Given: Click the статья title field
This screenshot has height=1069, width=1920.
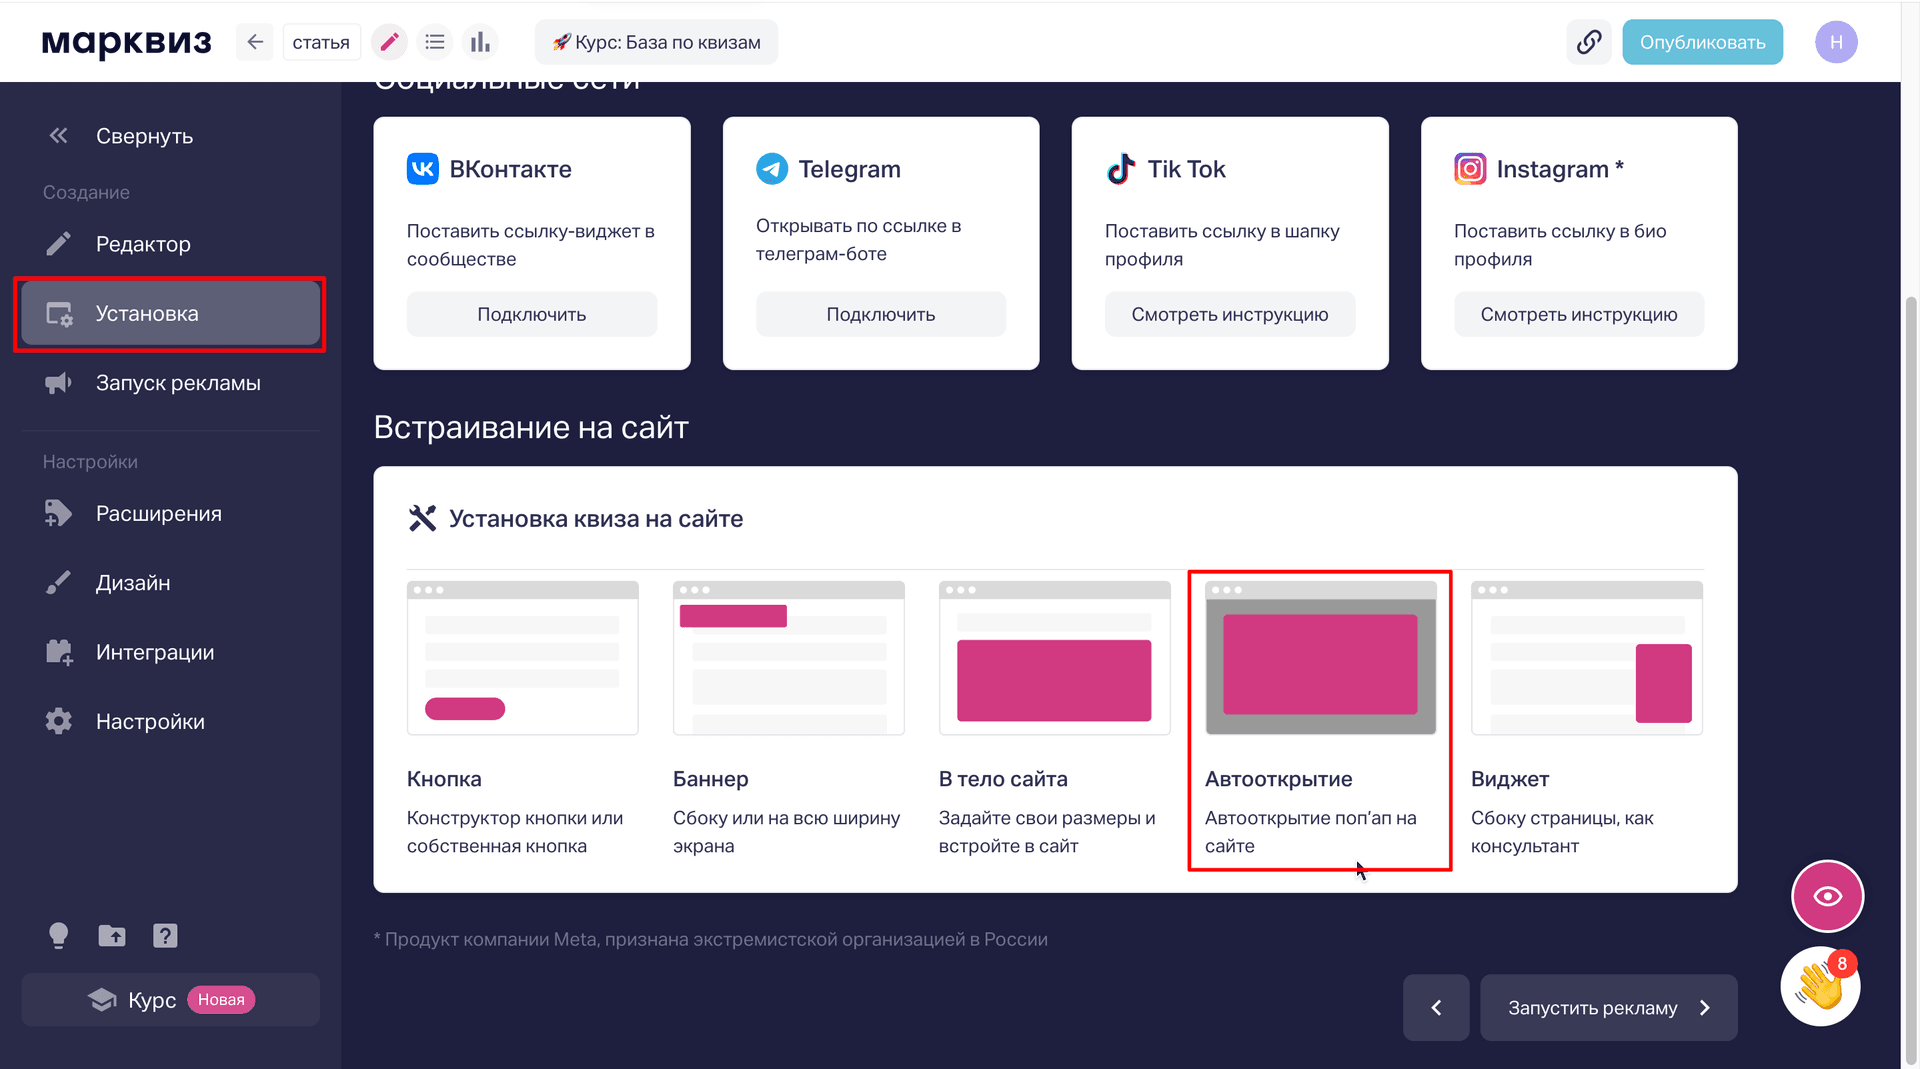Looking at the screenshot, I should (321, 42).
